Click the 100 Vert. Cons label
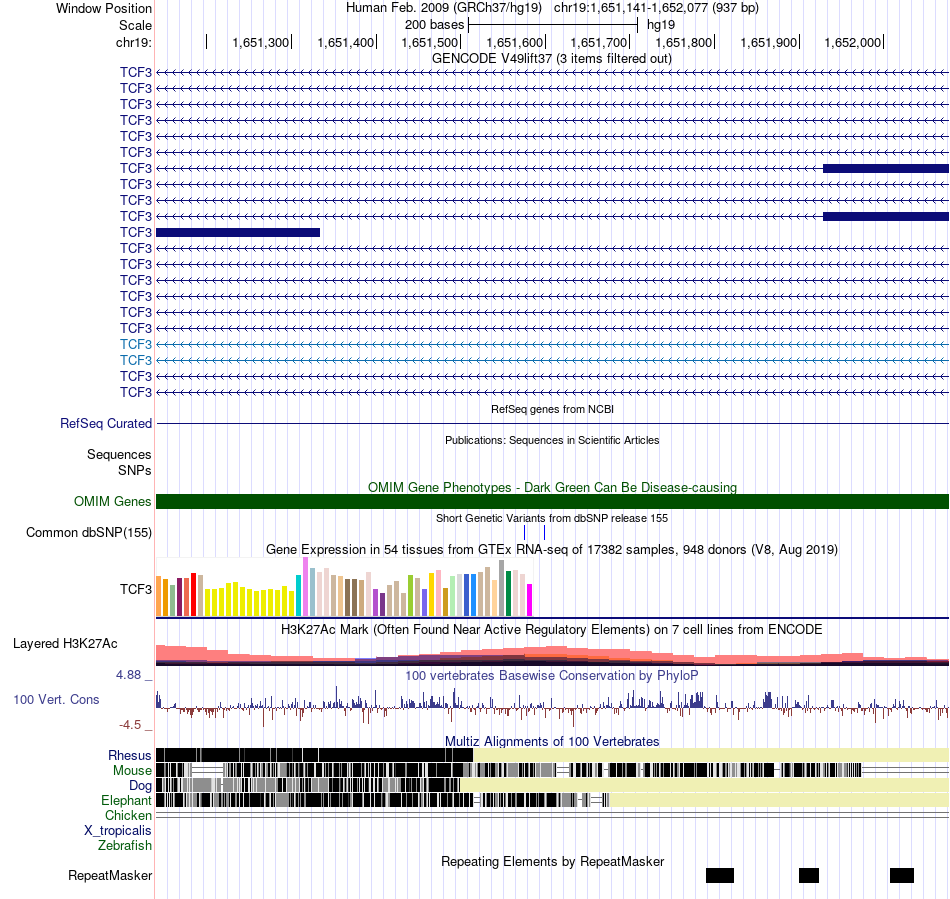This screenshot has height=899, width=950. (x=56, y=700)
